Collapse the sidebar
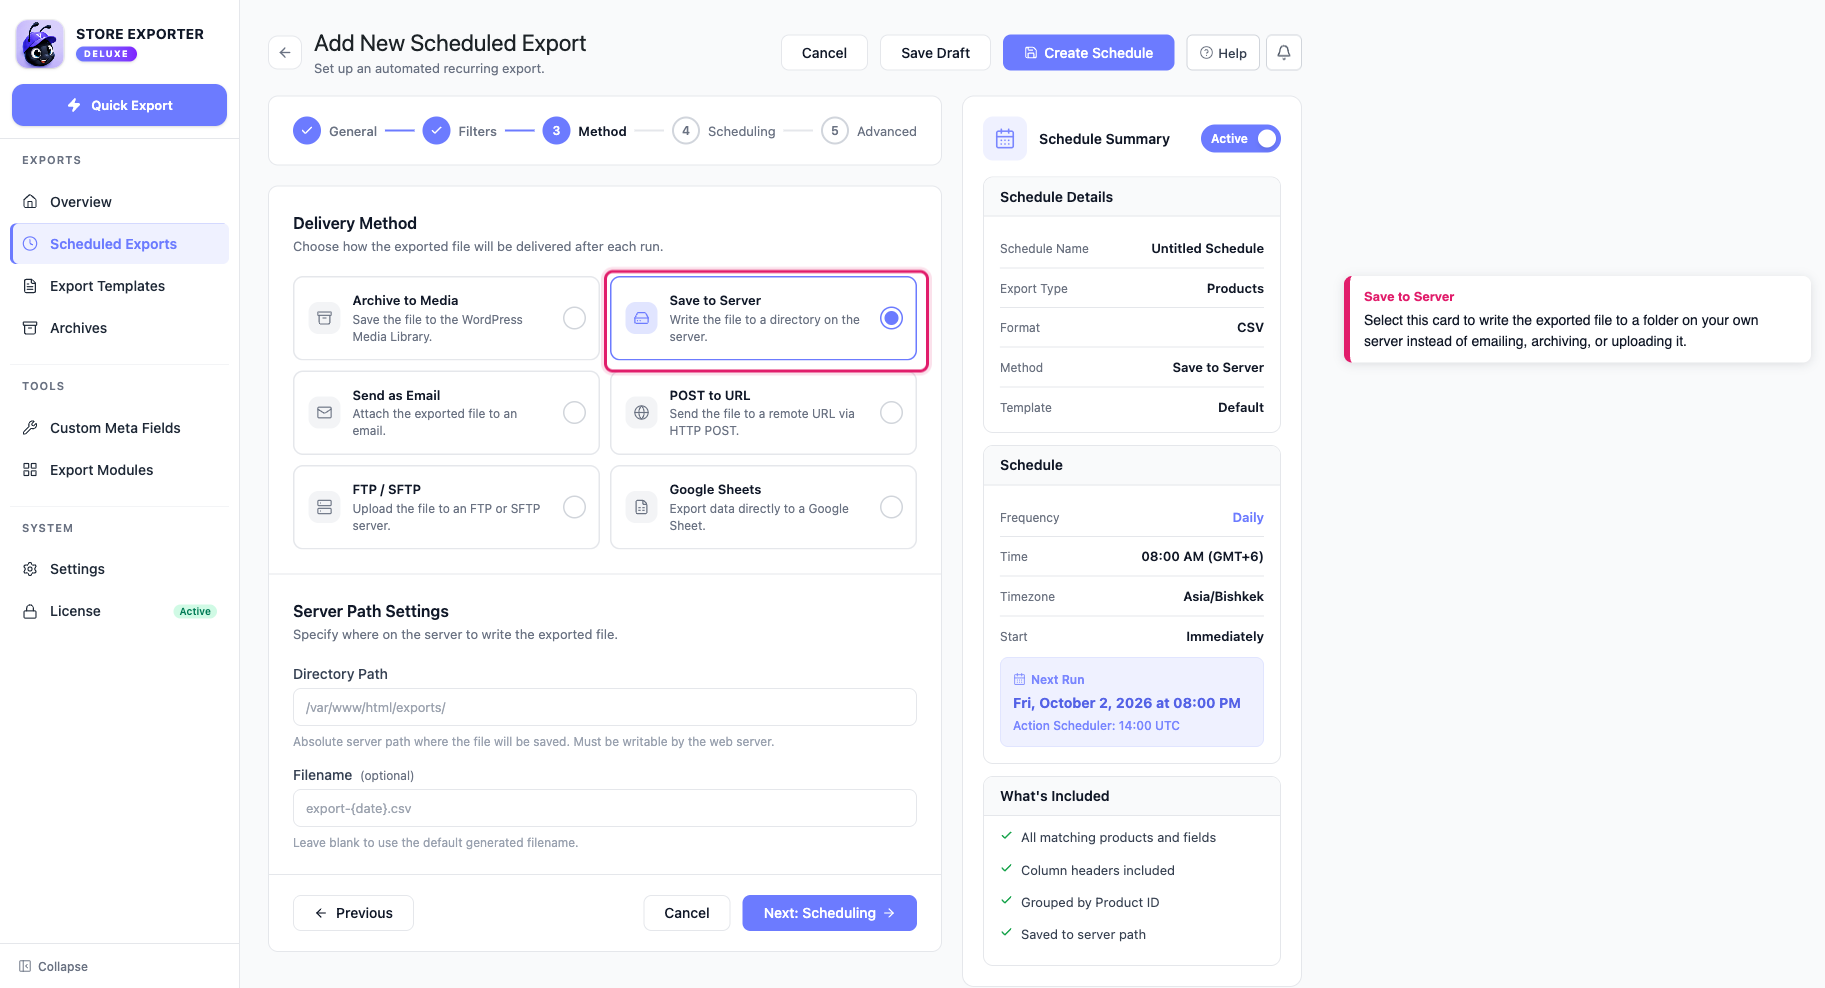This screenshot has height=988, width=1825. (54, 966)
